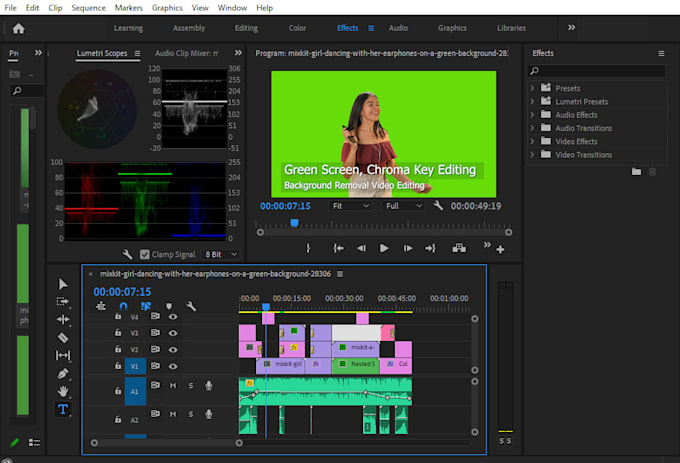Play the sequence in Program monitor
Screen dimensions: 680x463
(x=384, y=248)
